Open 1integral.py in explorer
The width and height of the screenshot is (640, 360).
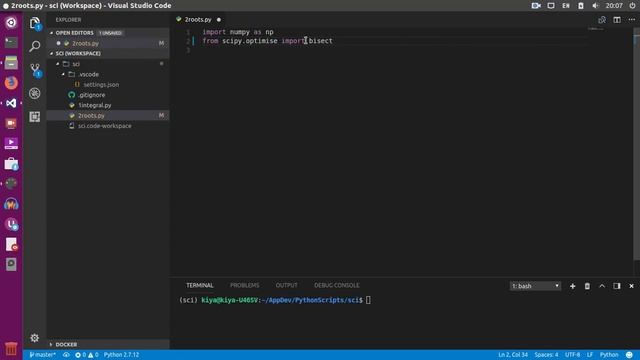coord(95,105)
